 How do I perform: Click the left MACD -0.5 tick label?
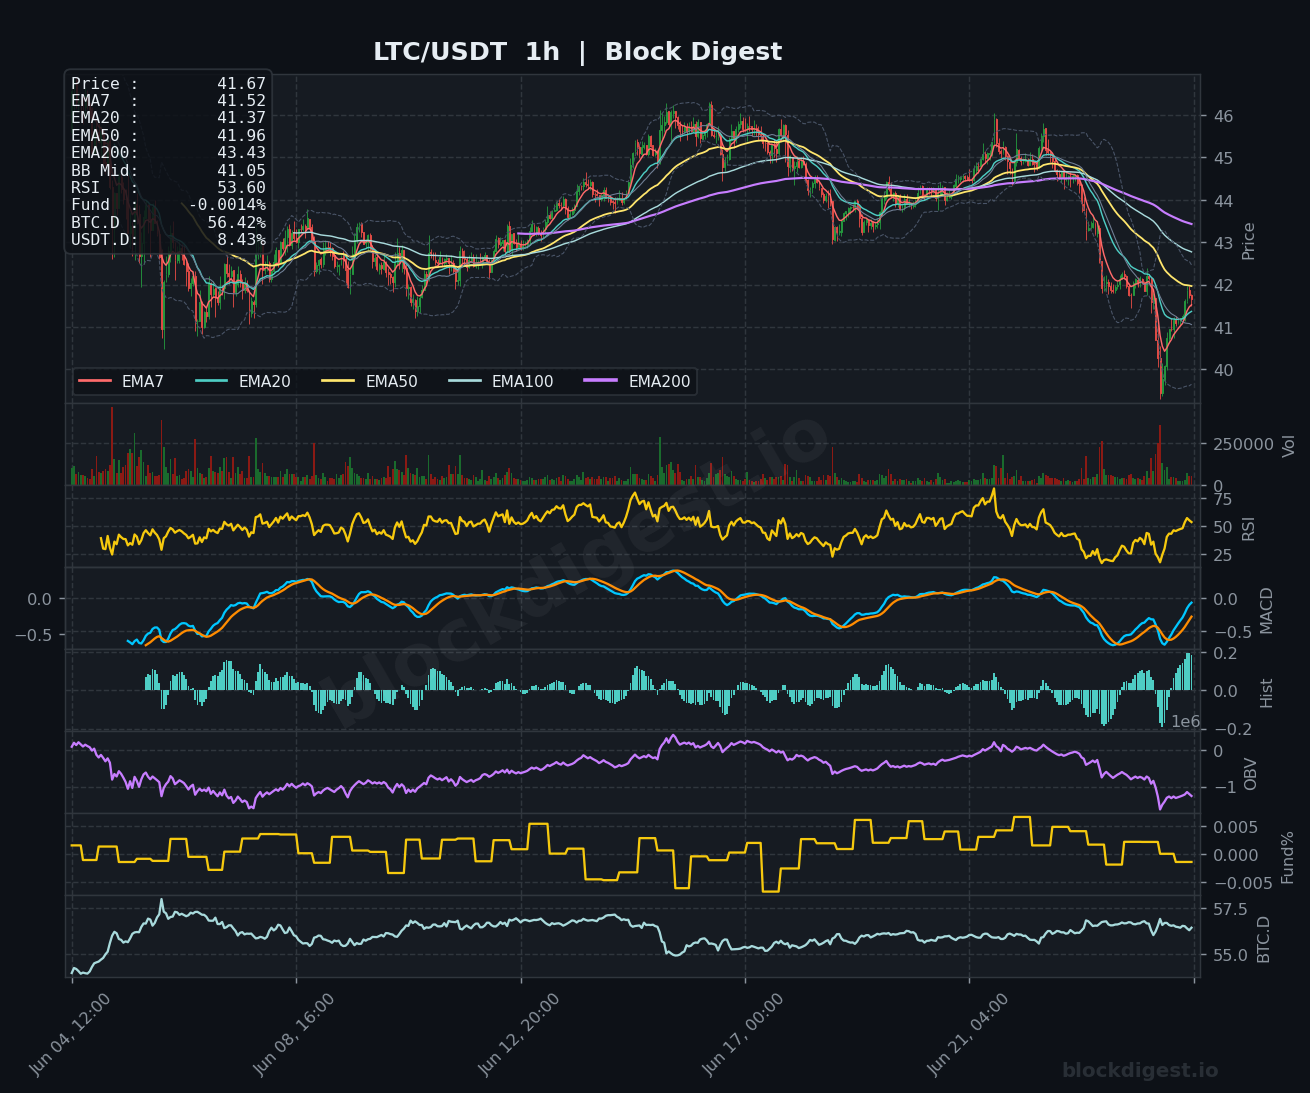click(x=33, y=634)
